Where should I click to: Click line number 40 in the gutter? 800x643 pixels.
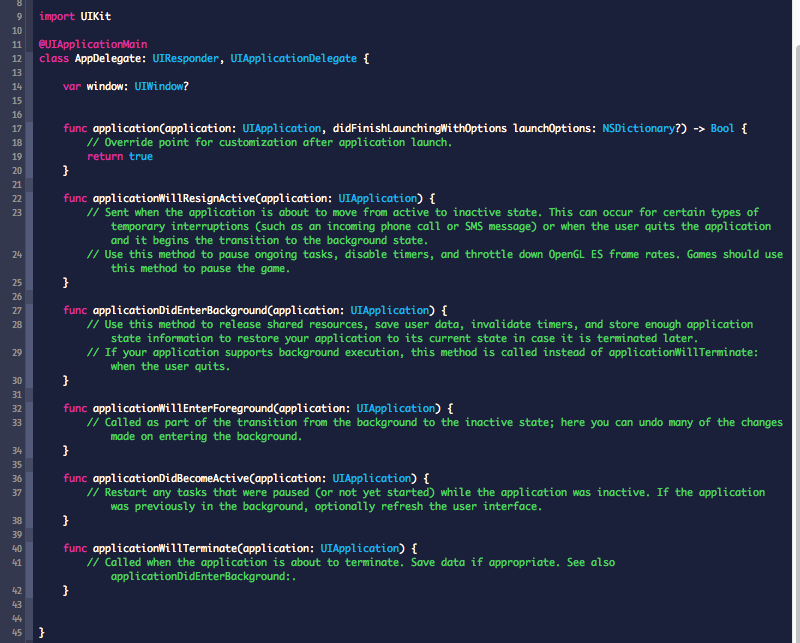pos(17,549)
